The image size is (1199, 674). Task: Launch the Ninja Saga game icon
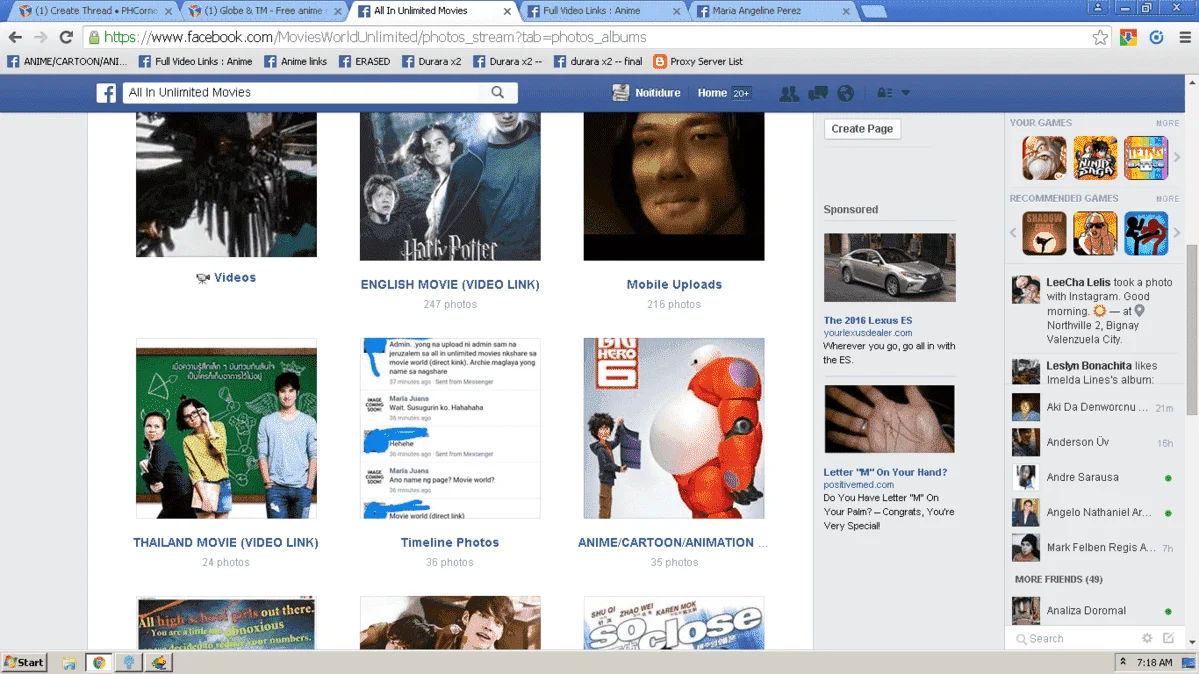coord(1095,158)
